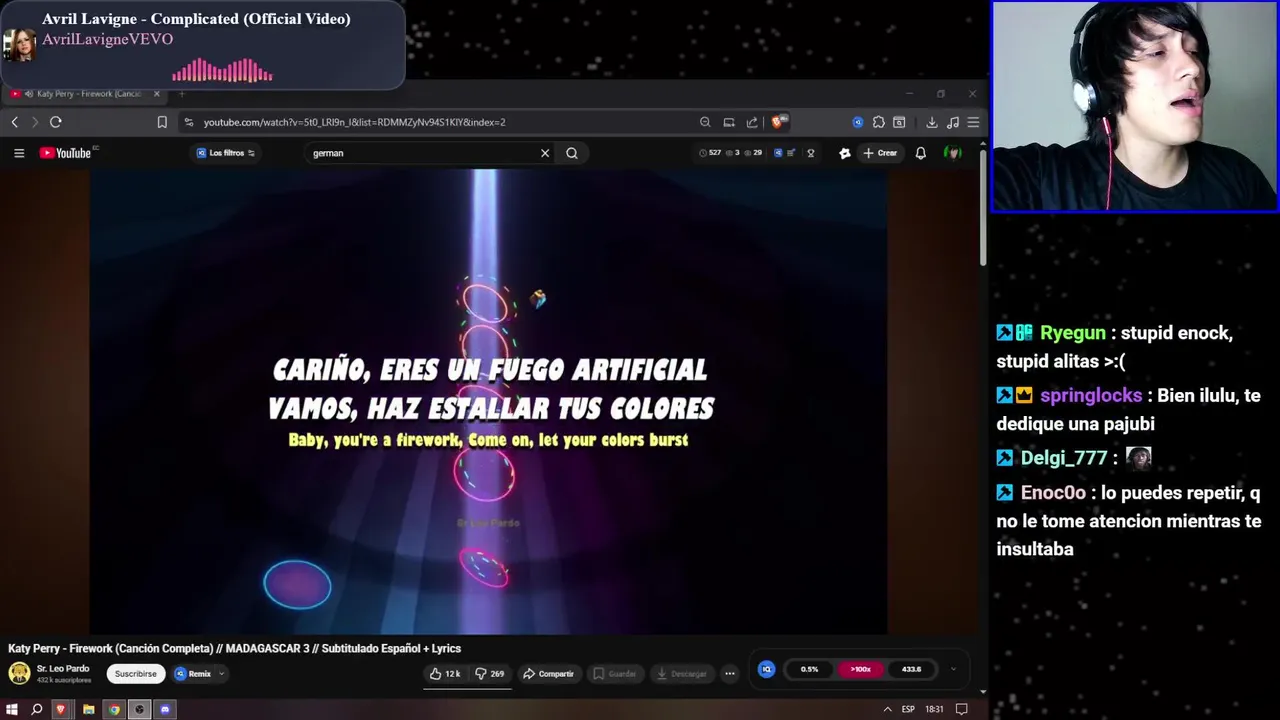Click the Crear button
Viewport: 1280px width, 720px height.
[881, 153]
